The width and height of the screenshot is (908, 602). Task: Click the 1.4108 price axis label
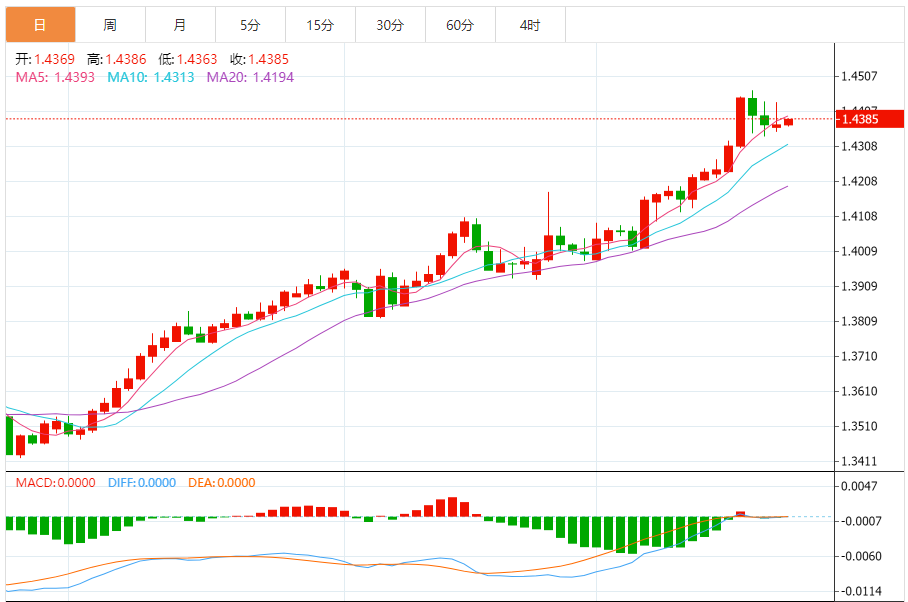(859, 216)
